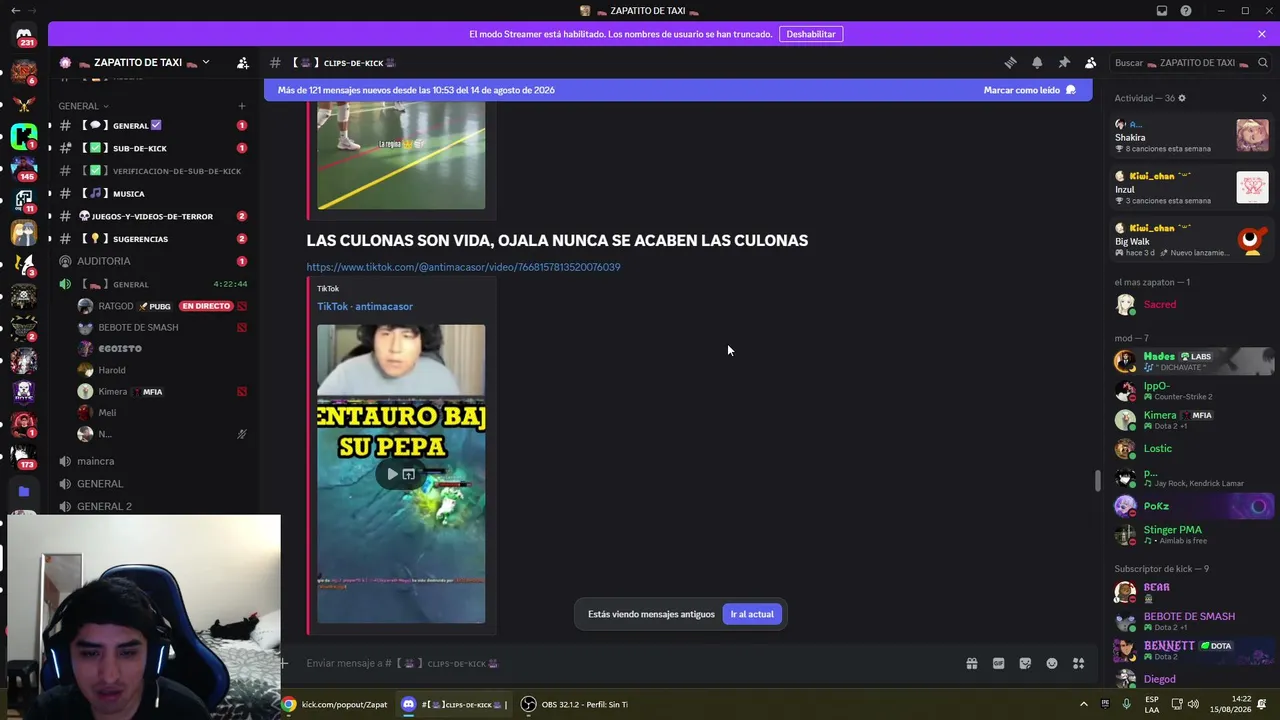Click the message input field

pos(630,663)
